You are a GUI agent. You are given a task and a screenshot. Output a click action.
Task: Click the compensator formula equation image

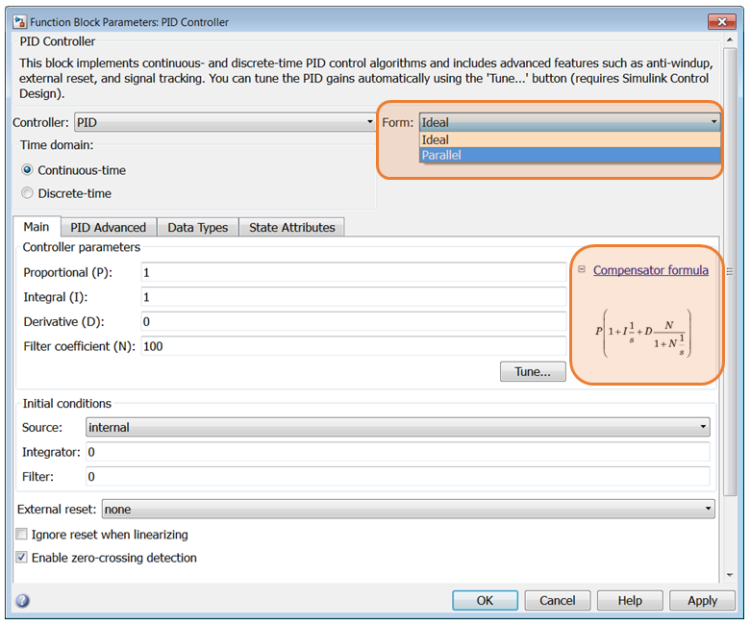[643, 333]
